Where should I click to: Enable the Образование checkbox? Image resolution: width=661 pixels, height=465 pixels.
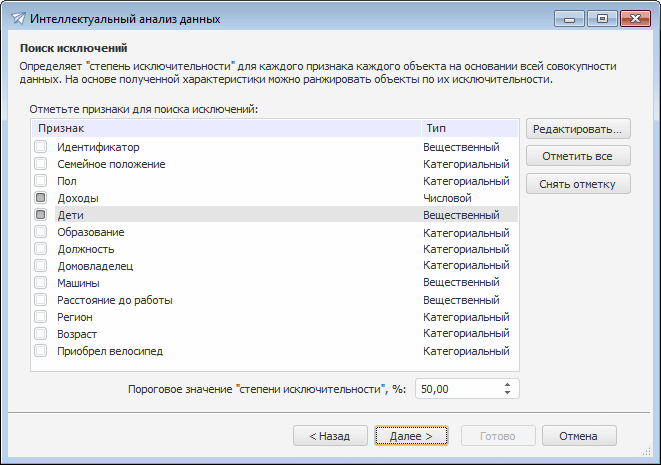pos(41,232)
